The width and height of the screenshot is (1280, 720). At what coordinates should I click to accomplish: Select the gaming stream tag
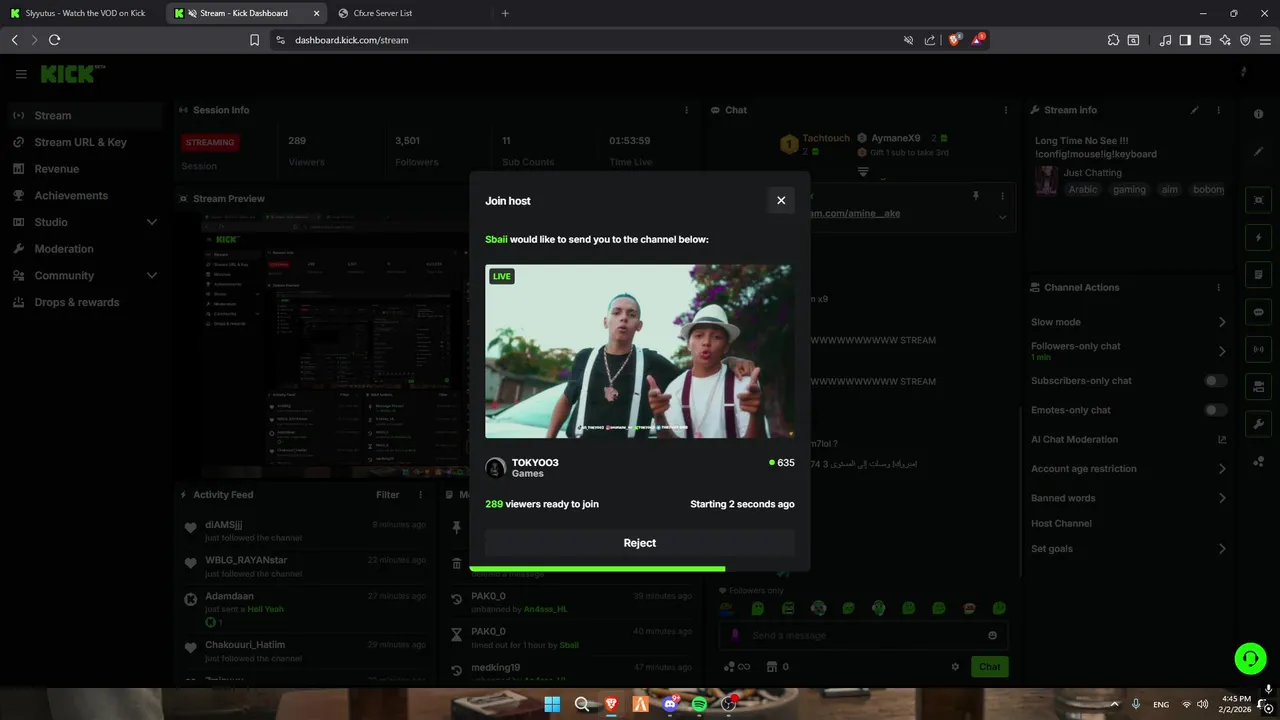pos(1129,190)
